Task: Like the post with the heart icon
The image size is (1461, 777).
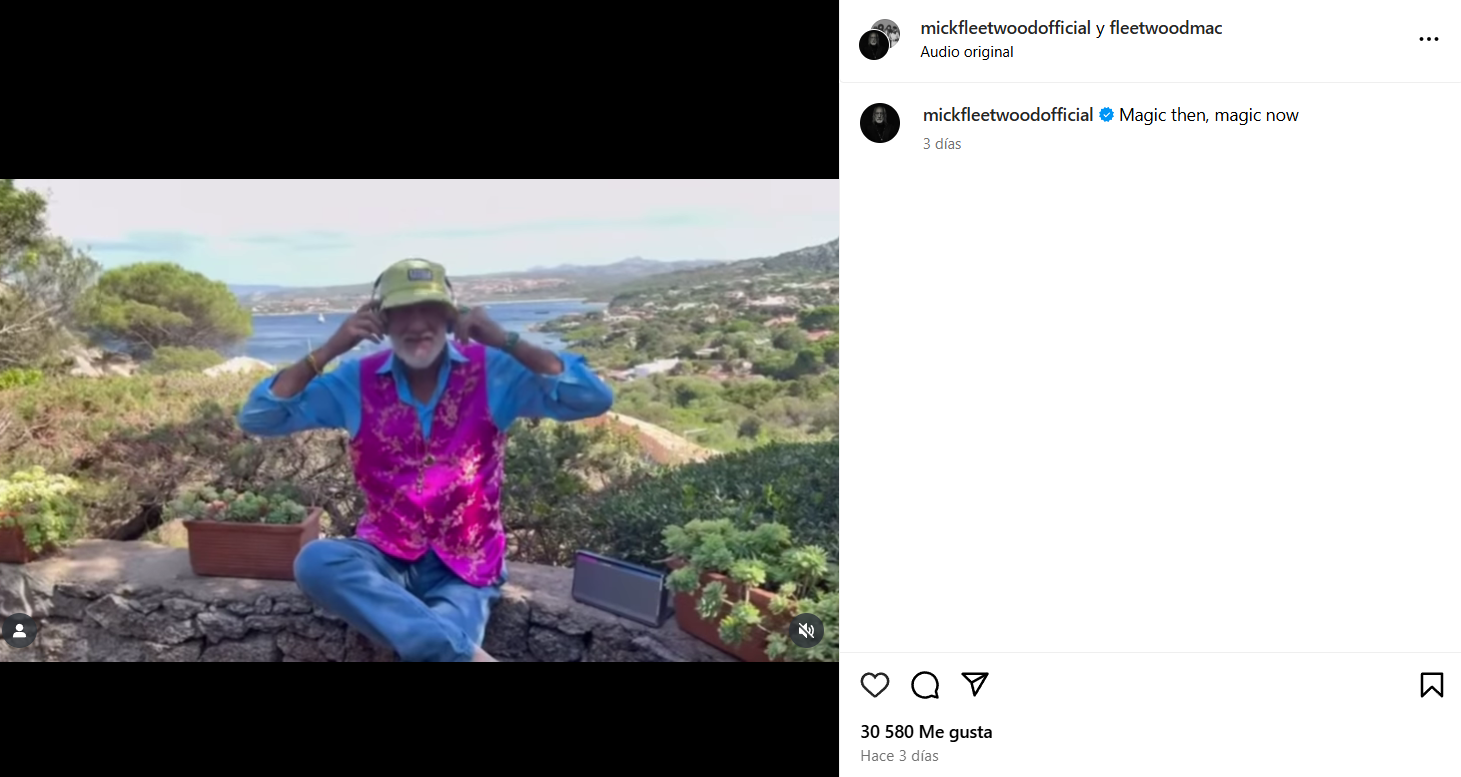Action: (x=875, y=685)
